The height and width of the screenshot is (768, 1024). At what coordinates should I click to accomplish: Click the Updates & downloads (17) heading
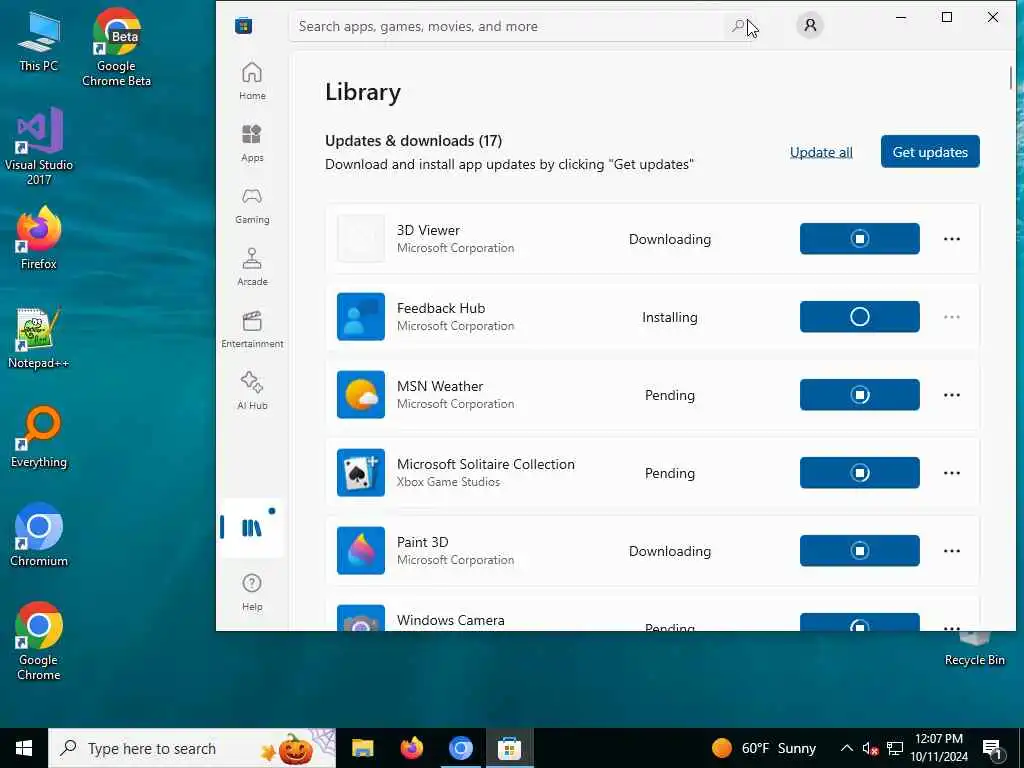[413, 140]
